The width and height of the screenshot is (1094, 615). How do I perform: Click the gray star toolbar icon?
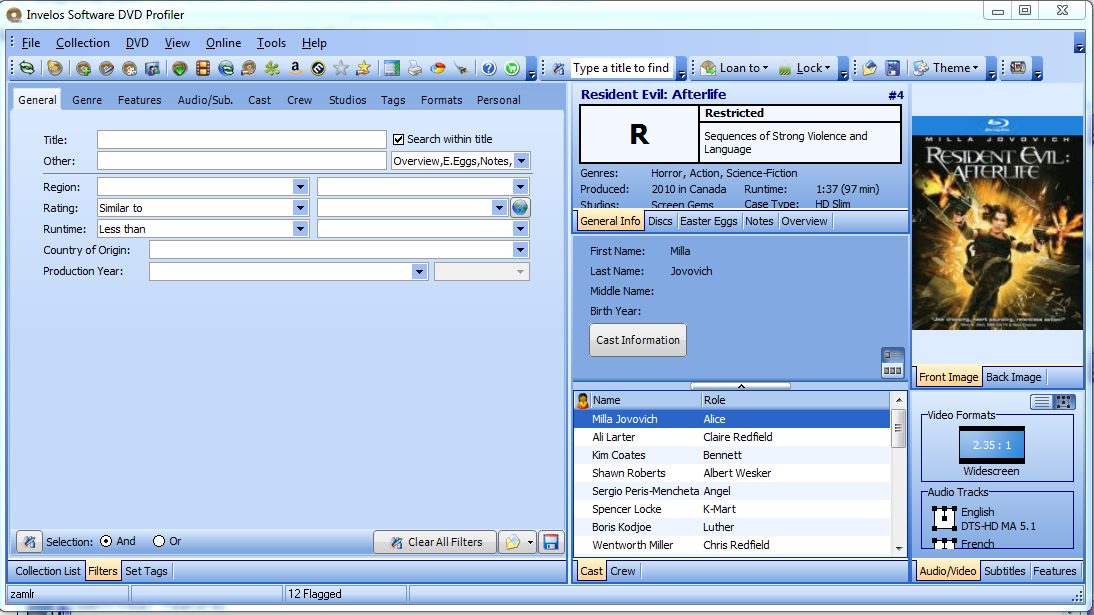[x=340, y=68]
